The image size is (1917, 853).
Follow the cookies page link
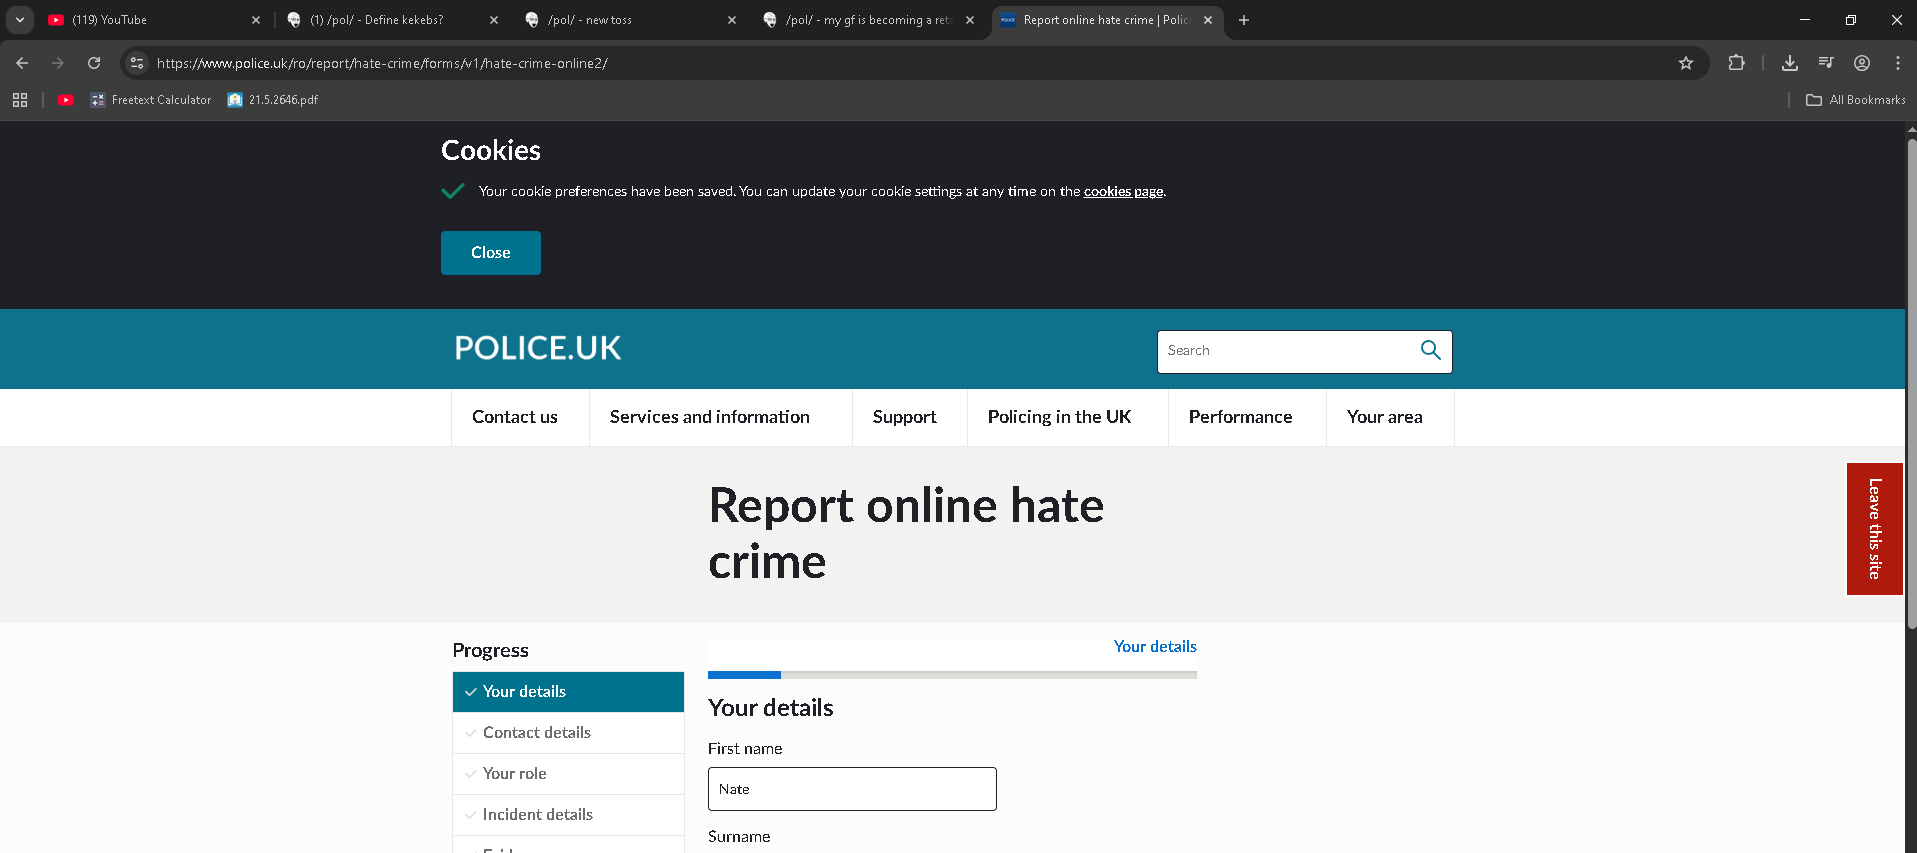[1123, 192]
